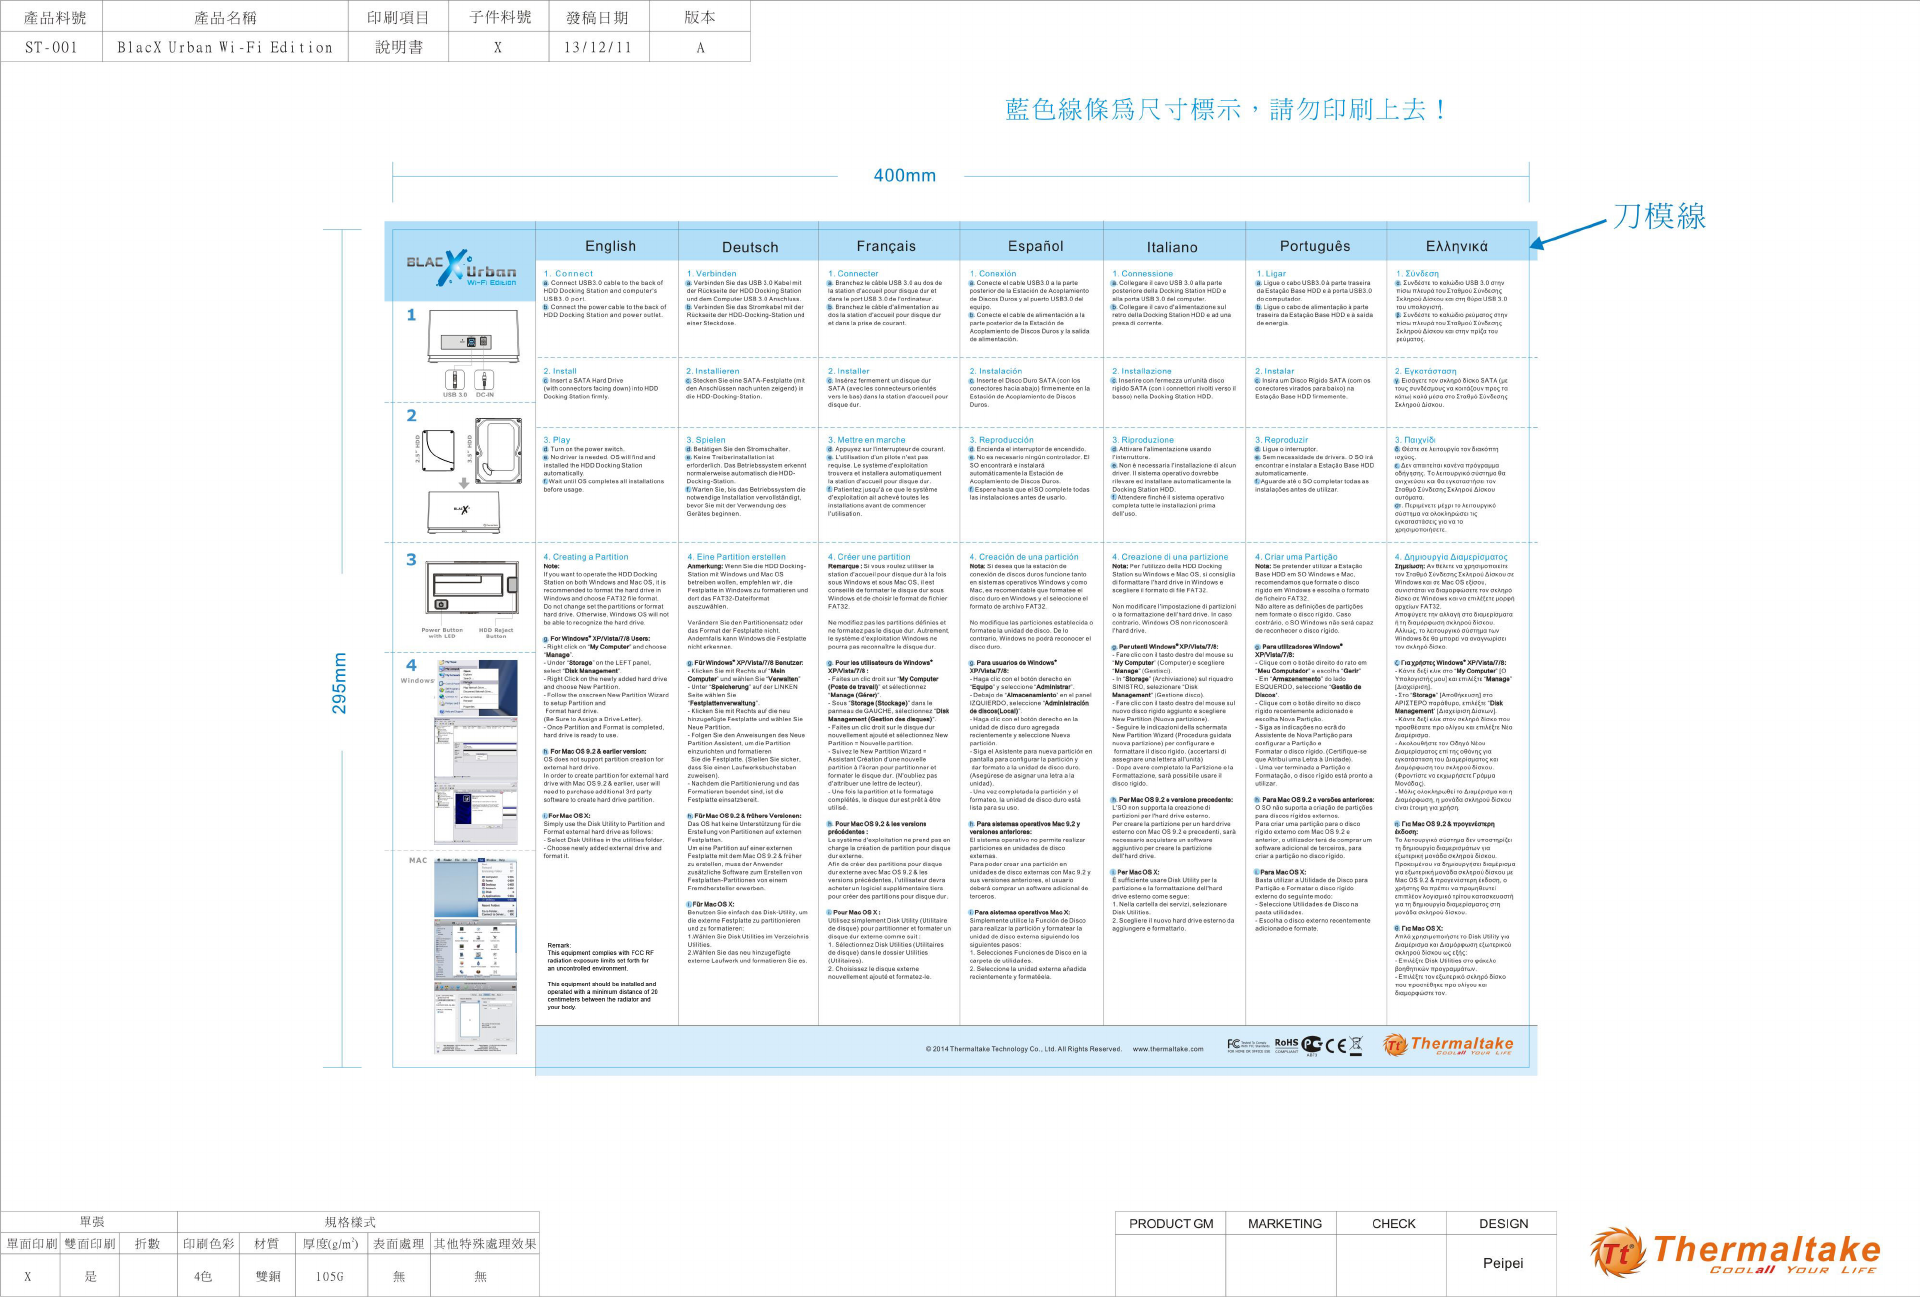1920x1297 pixels.
Task: Click the BlacX Urban Wi-Fi Edition logo
Action: point(461,267)
